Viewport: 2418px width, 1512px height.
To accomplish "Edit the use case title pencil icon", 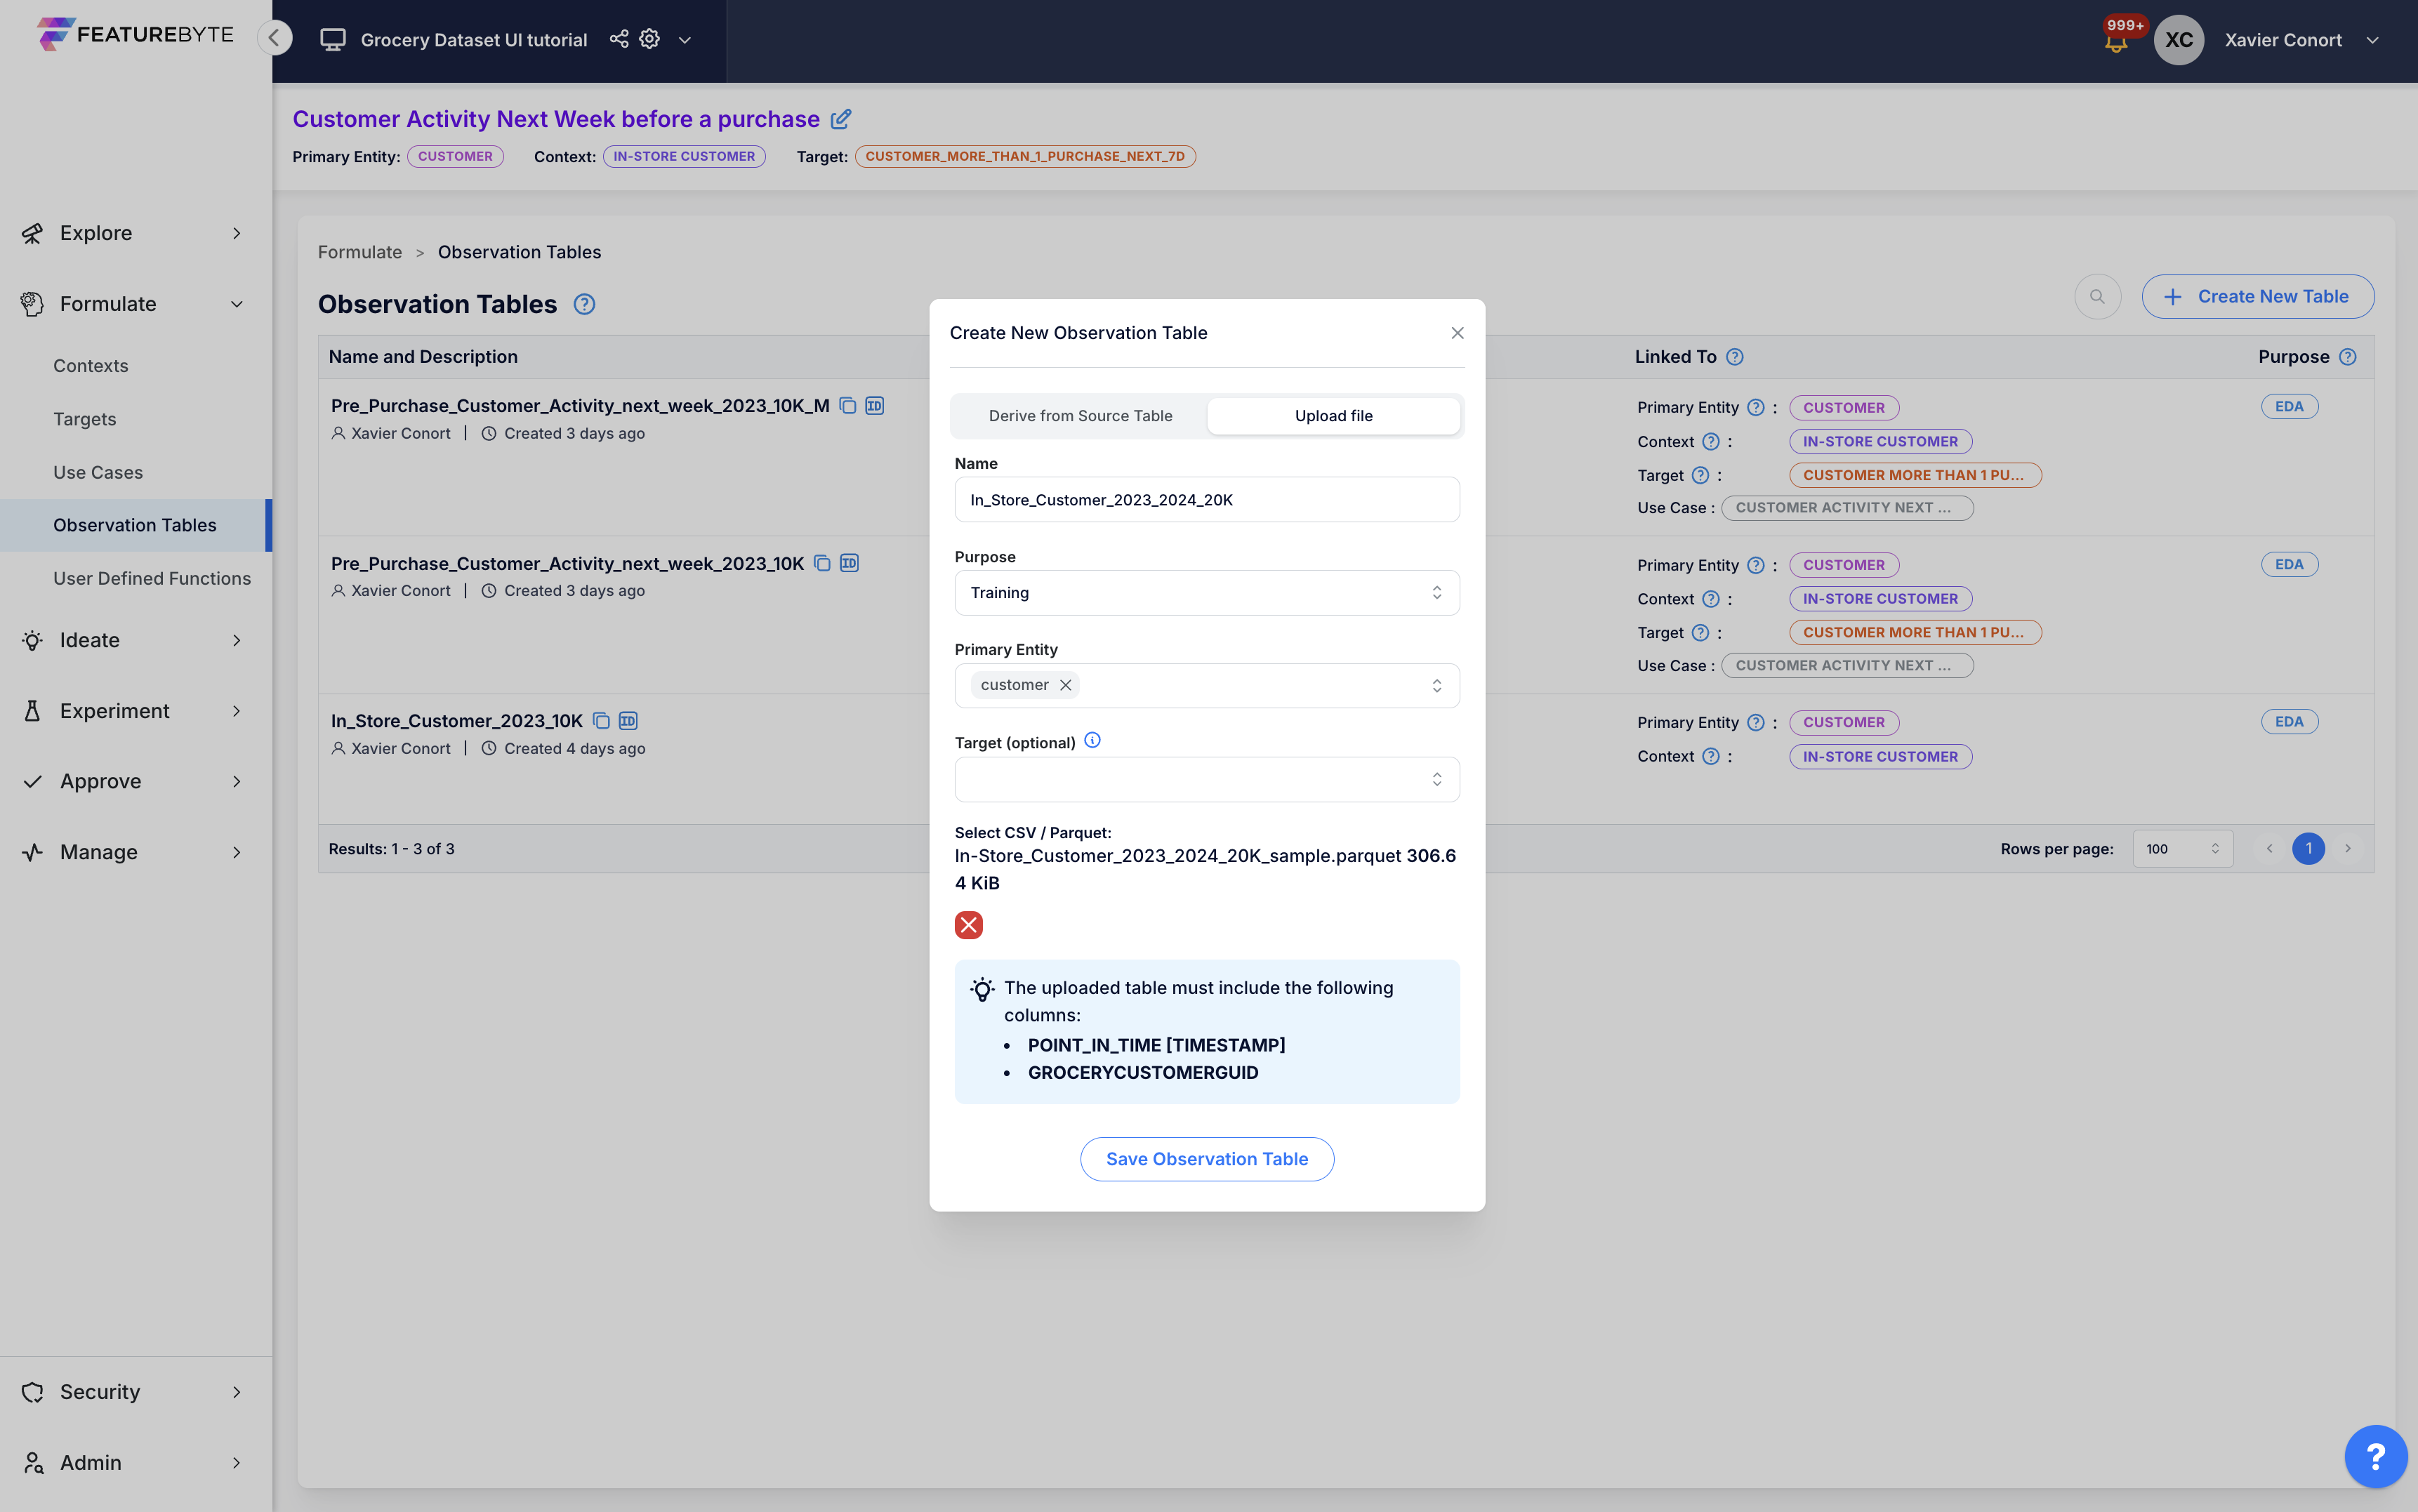I will [841, 119].
